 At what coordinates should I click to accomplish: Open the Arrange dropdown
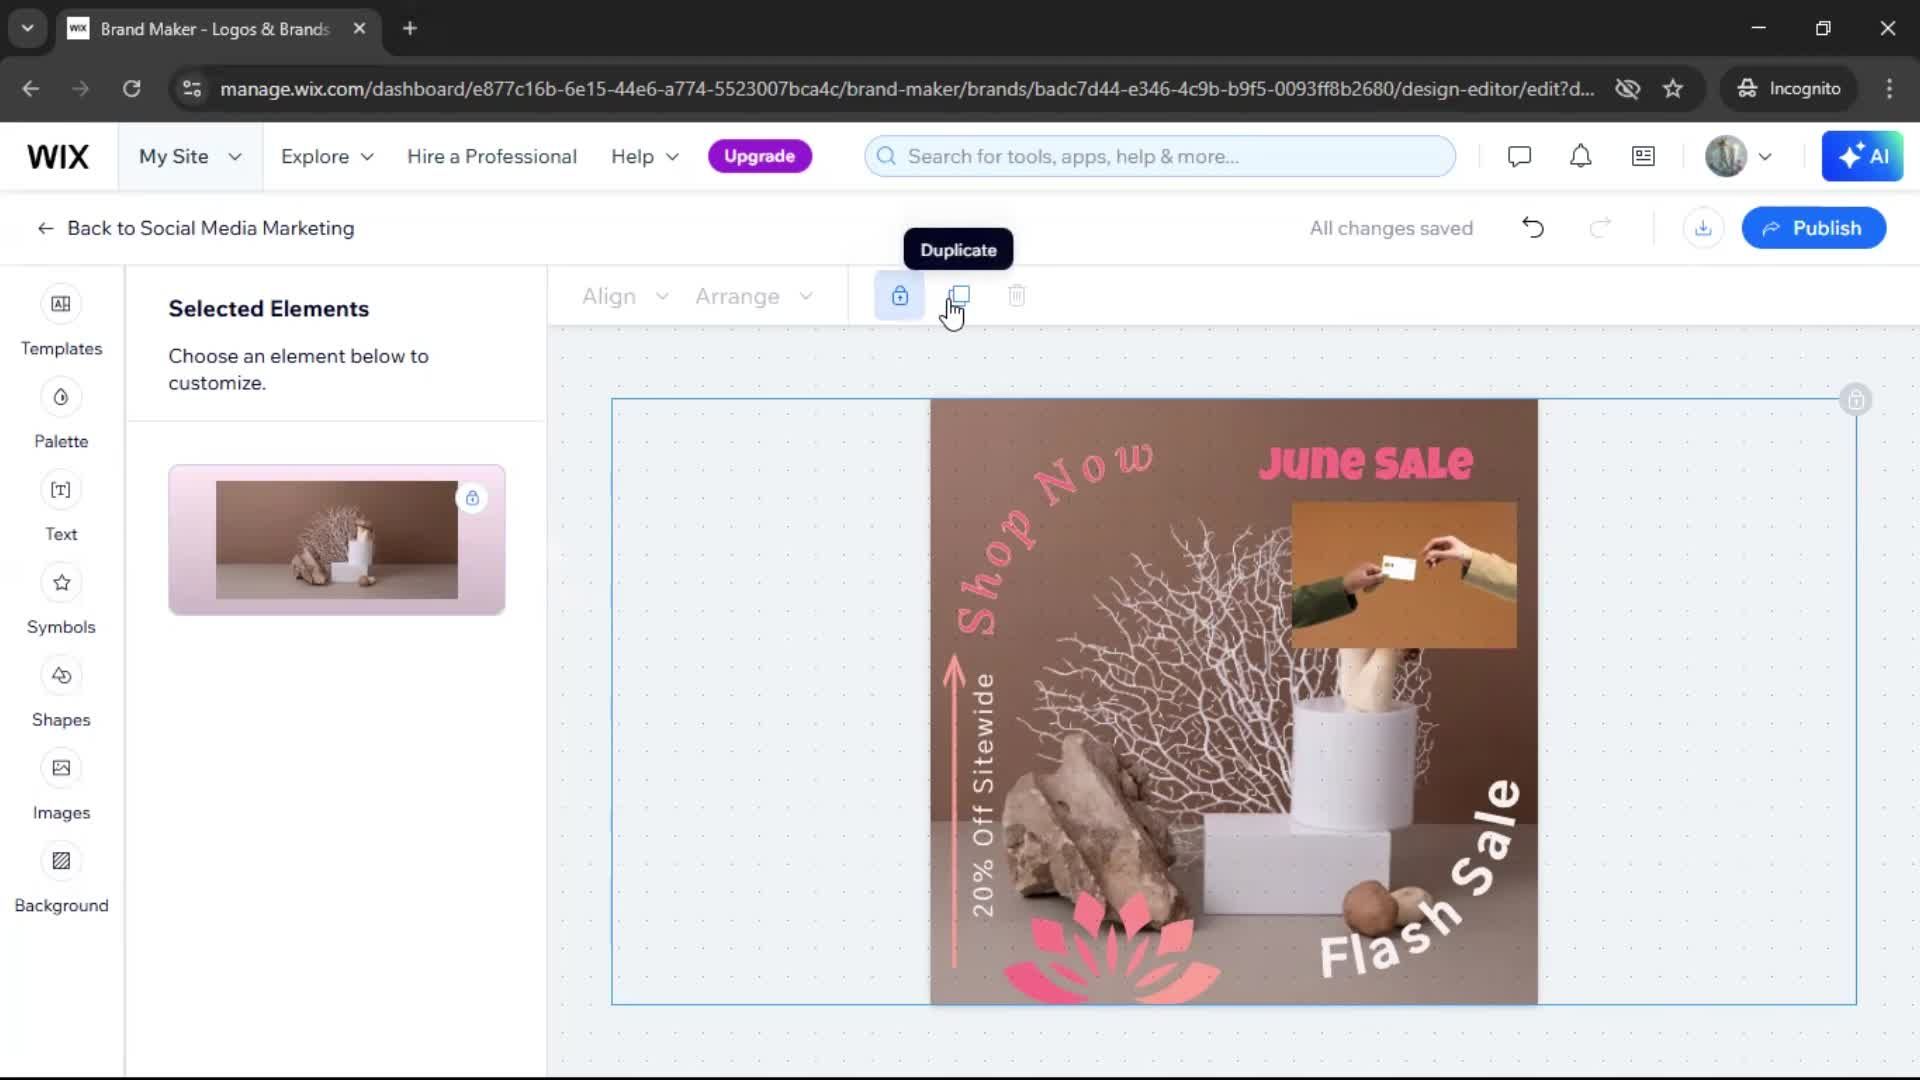pos(754,296)
